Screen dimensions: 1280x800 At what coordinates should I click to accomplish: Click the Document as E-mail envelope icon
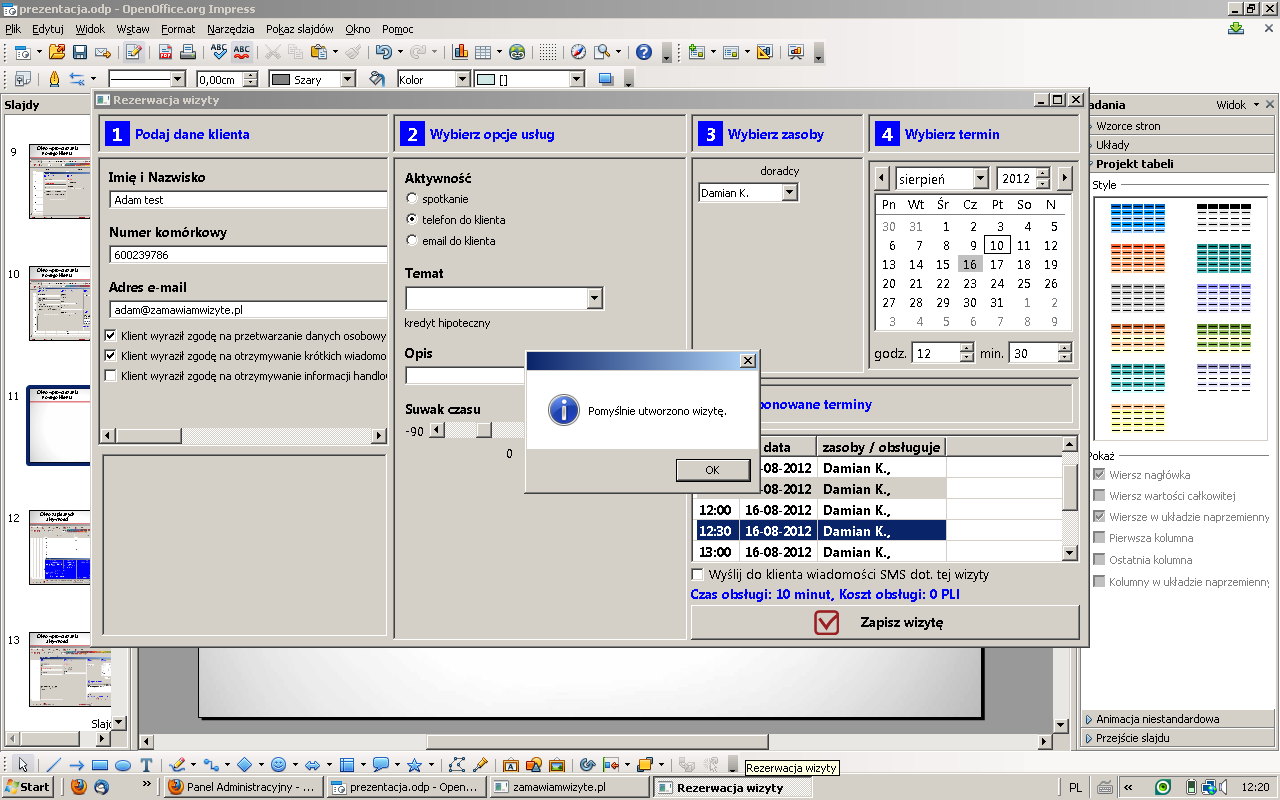pos(101,52)
